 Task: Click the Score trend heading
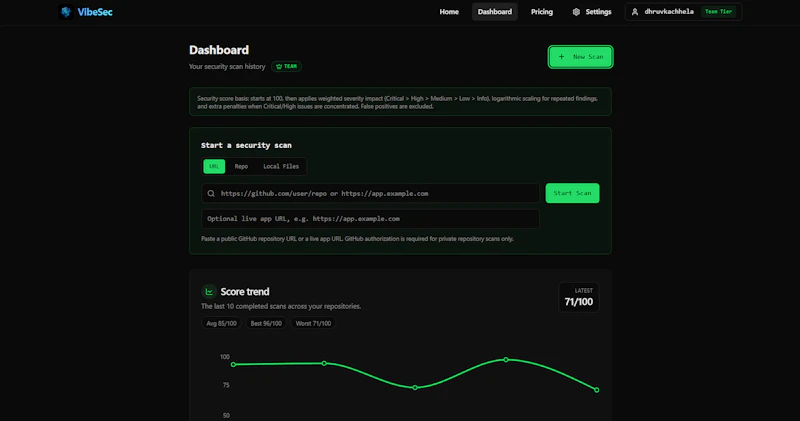tap(245, 291)
